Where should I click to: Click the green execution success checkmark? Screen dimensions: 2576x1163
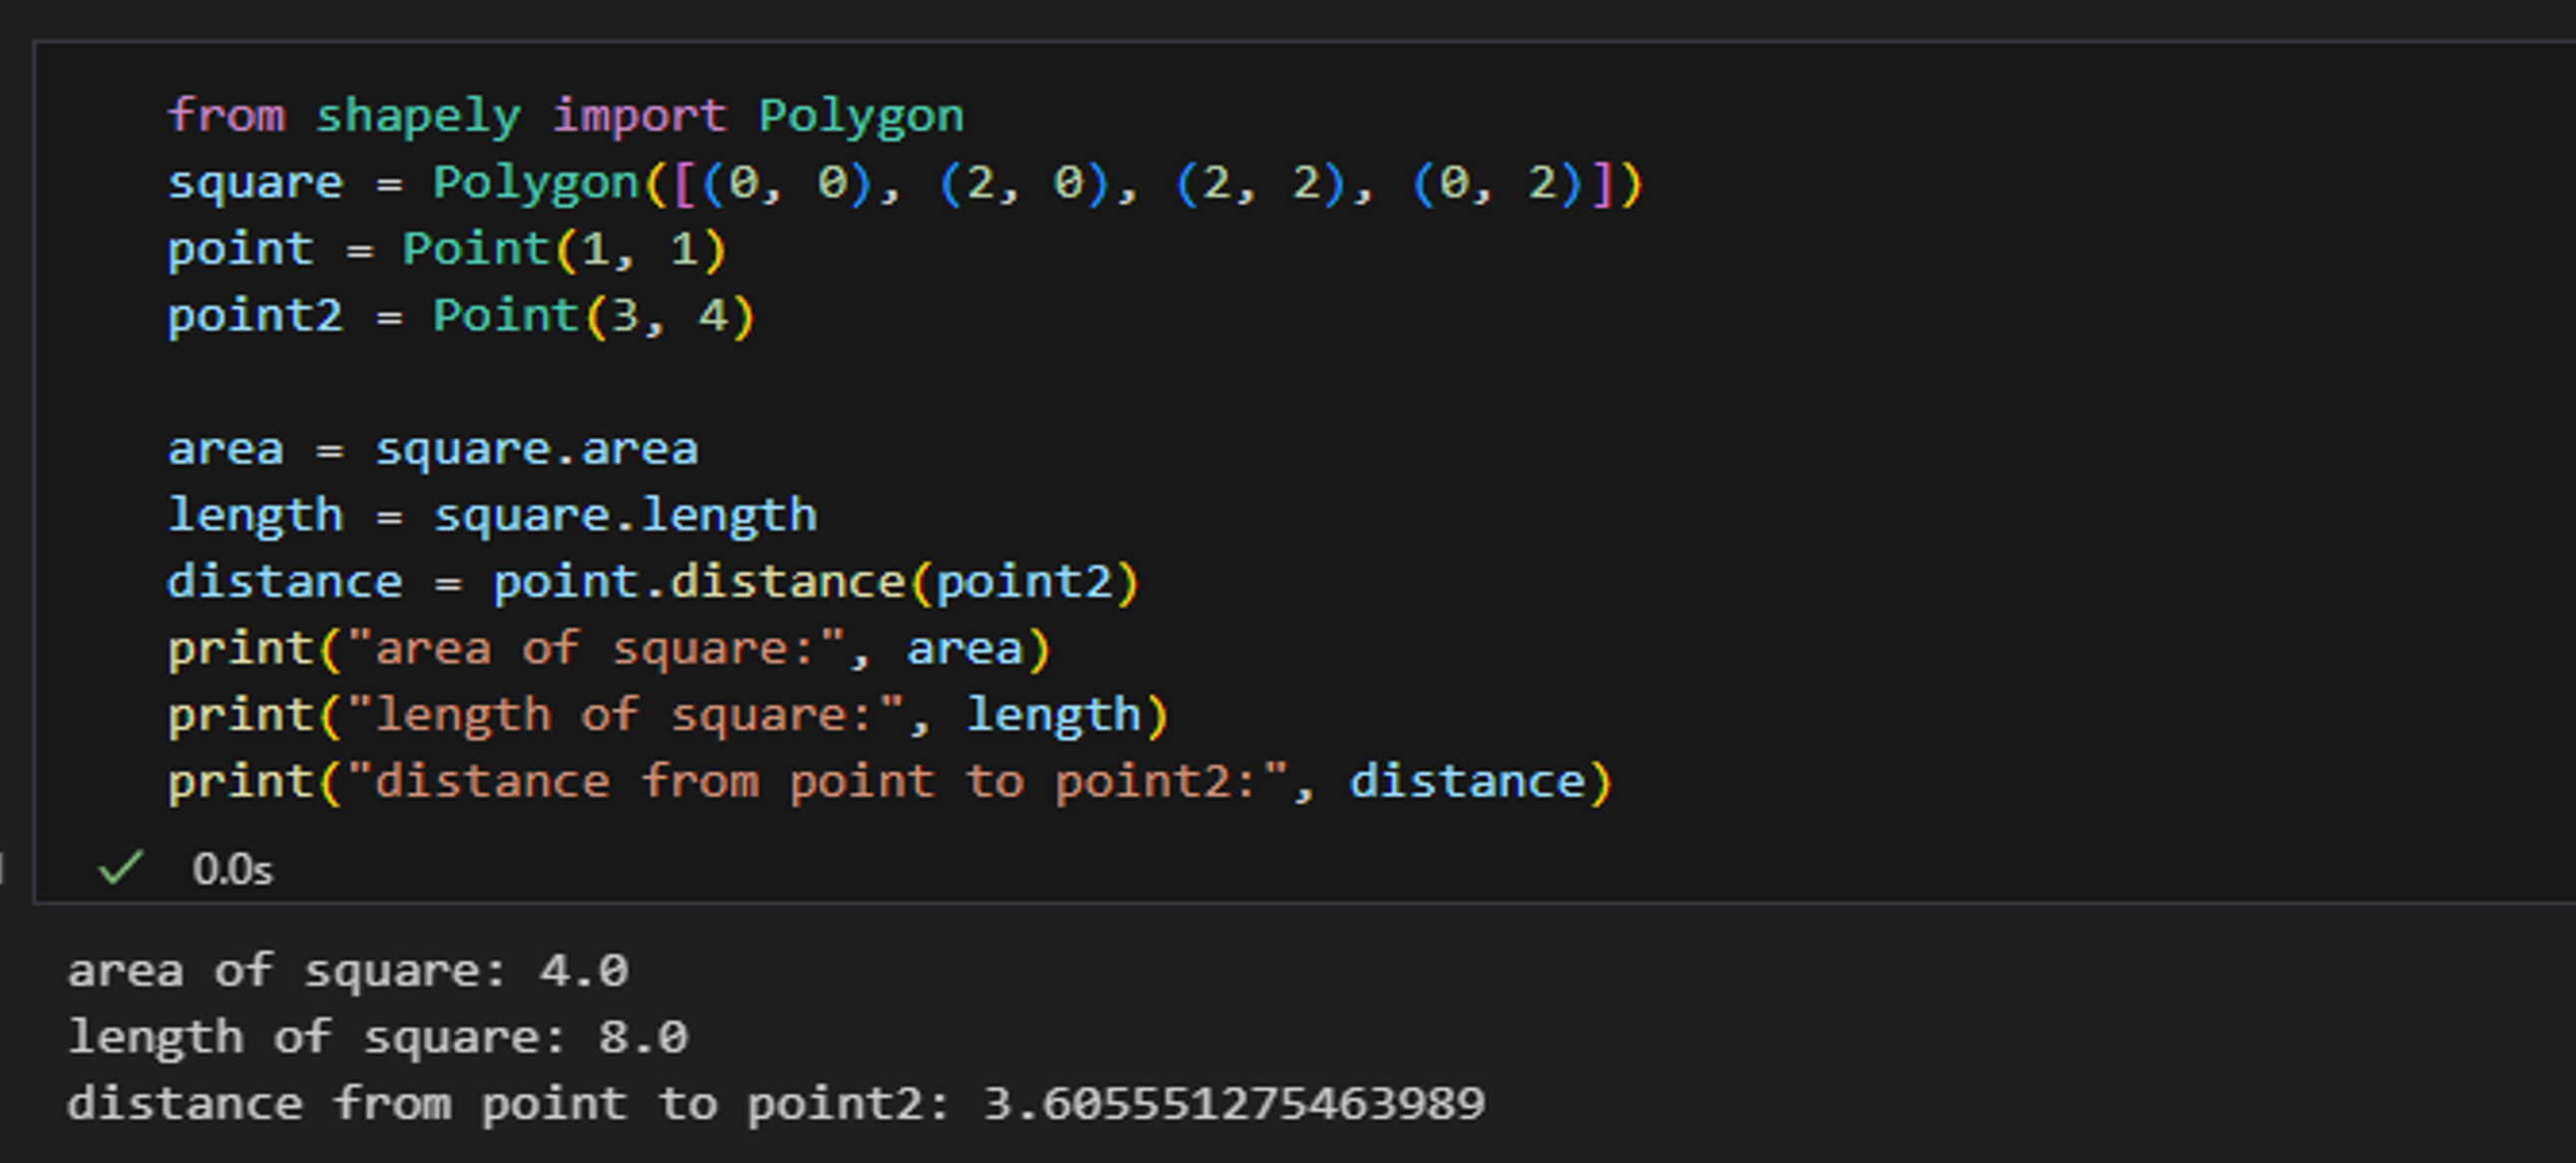pos(121,867)
